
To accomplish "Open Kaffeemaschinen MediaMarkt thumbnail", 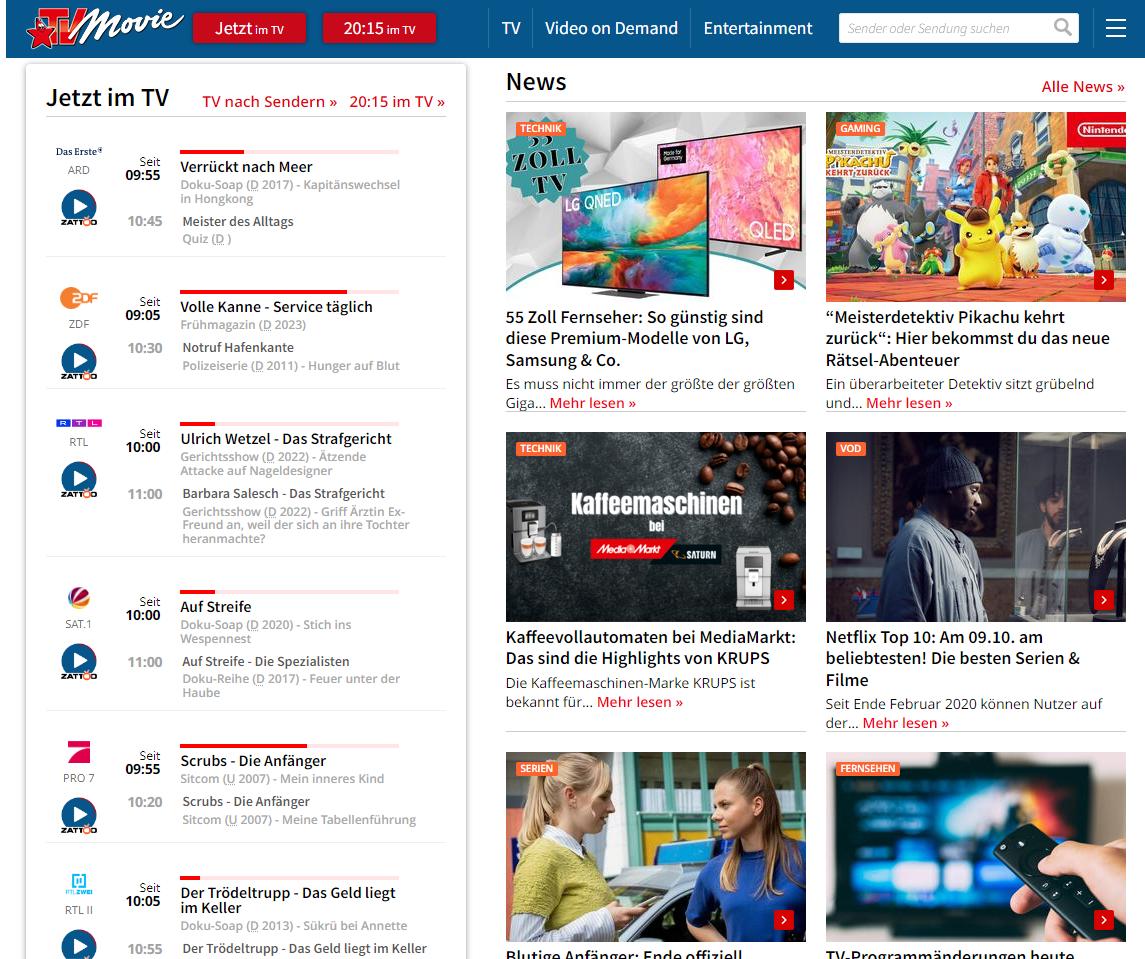I will [x=656, y=527].
